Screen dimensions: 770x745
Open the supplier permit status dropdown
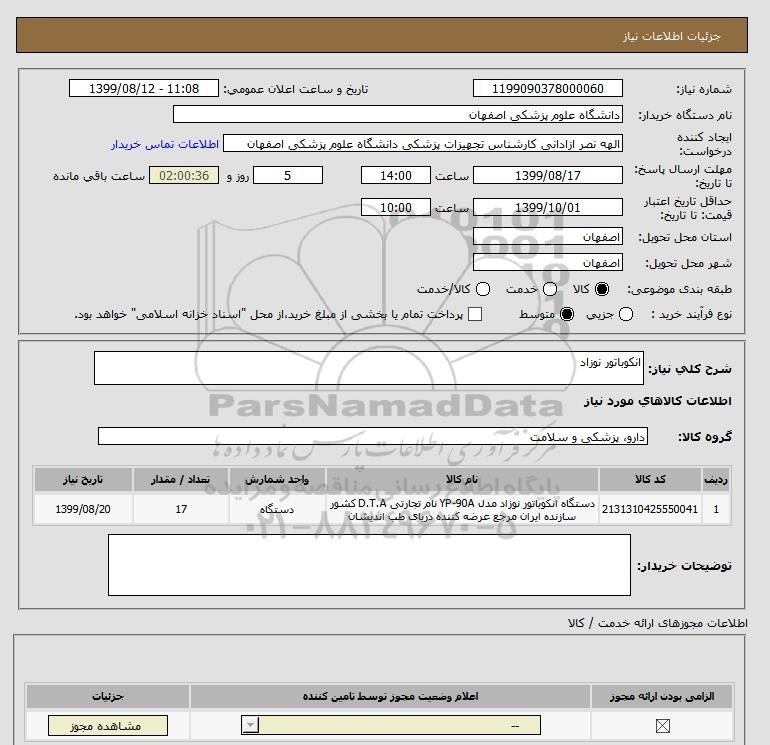(x=391, y=725)
